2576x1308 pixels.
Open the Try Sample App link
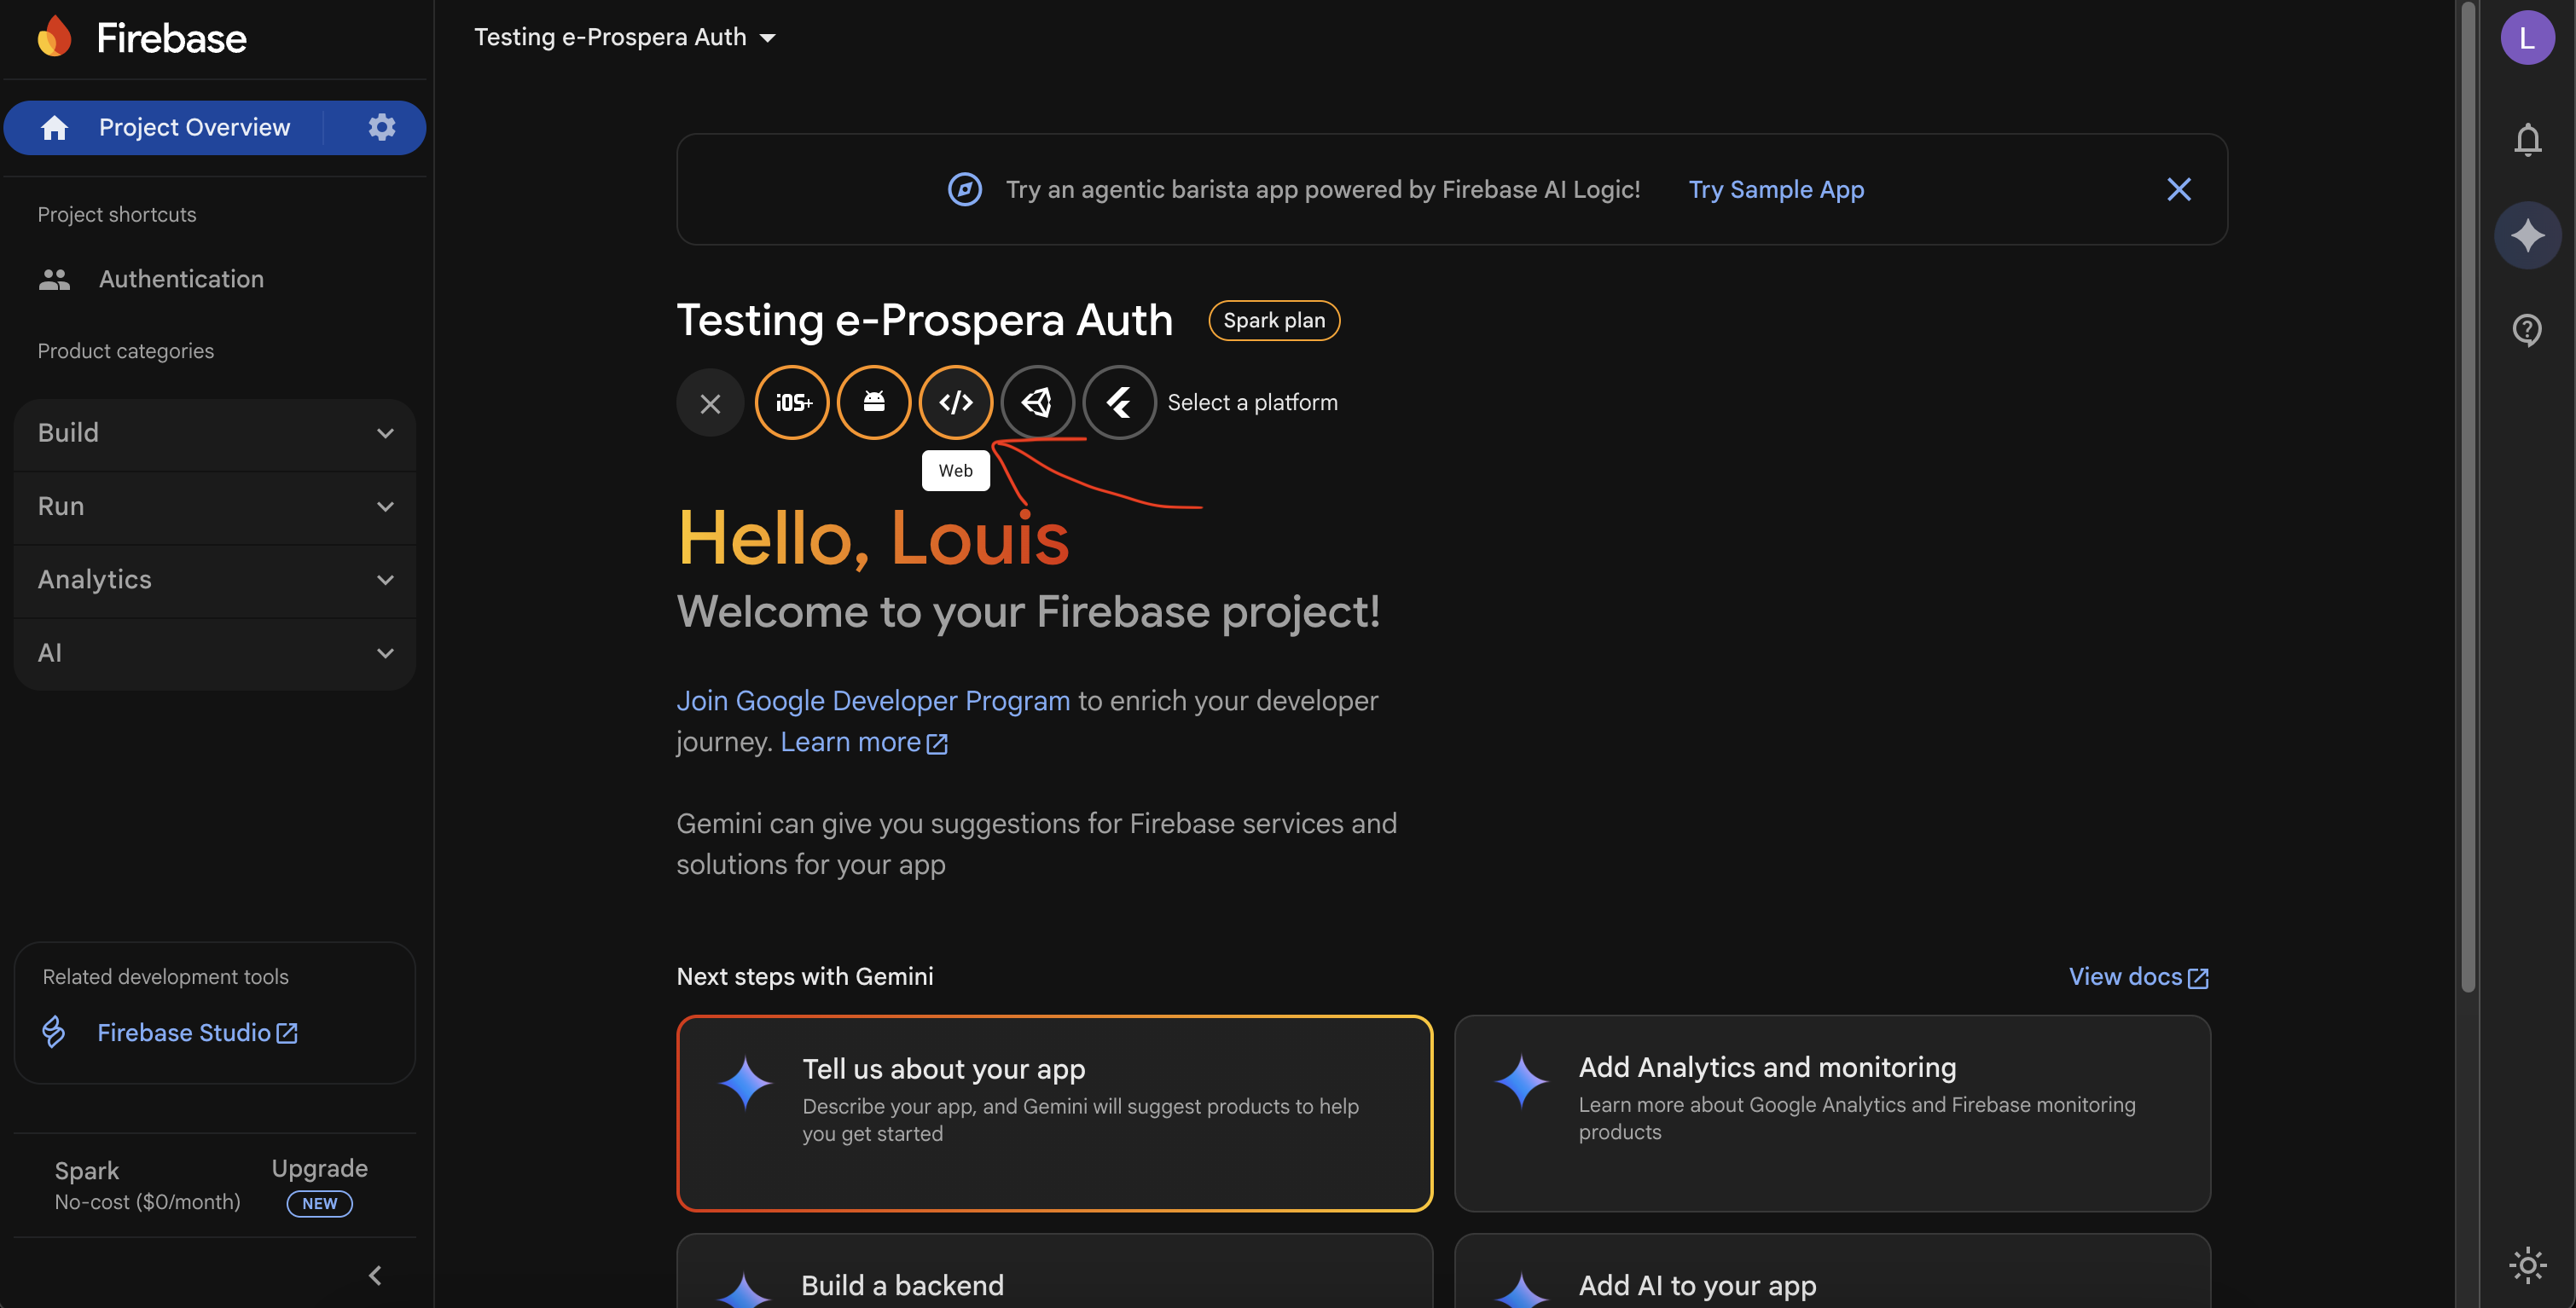(1776, 189)
